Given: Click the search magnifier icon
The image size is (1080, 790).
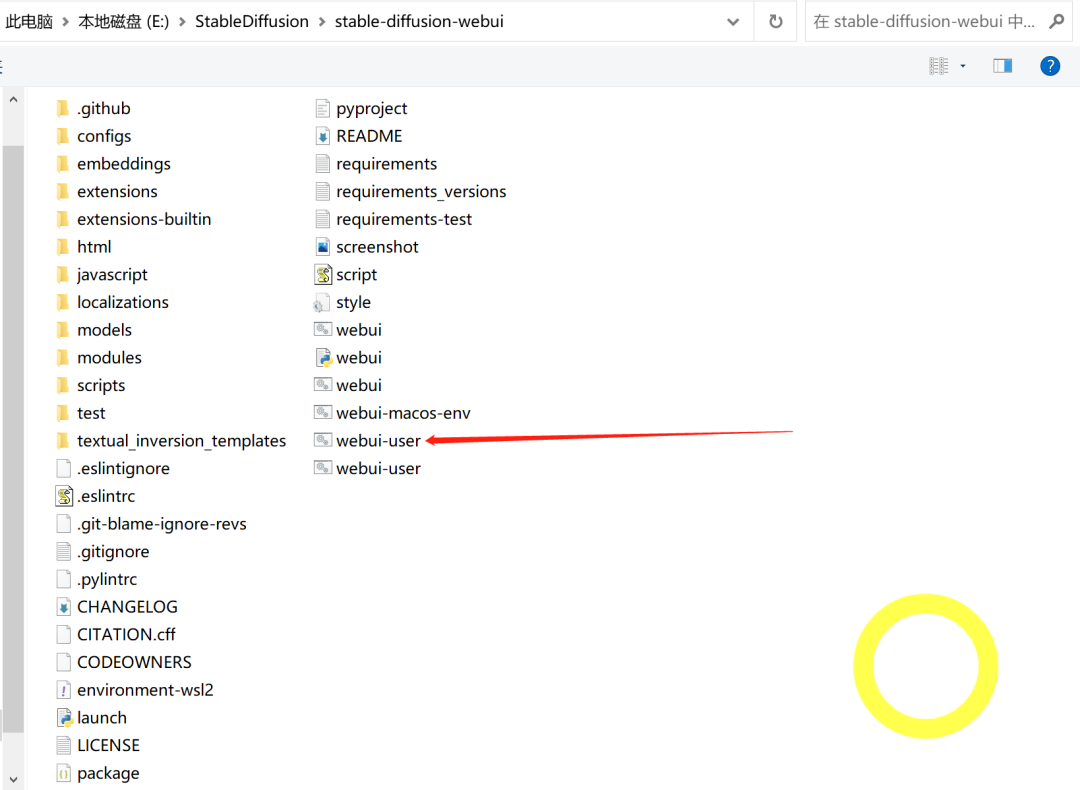Looking at the screenshot, I should 1057,21.
